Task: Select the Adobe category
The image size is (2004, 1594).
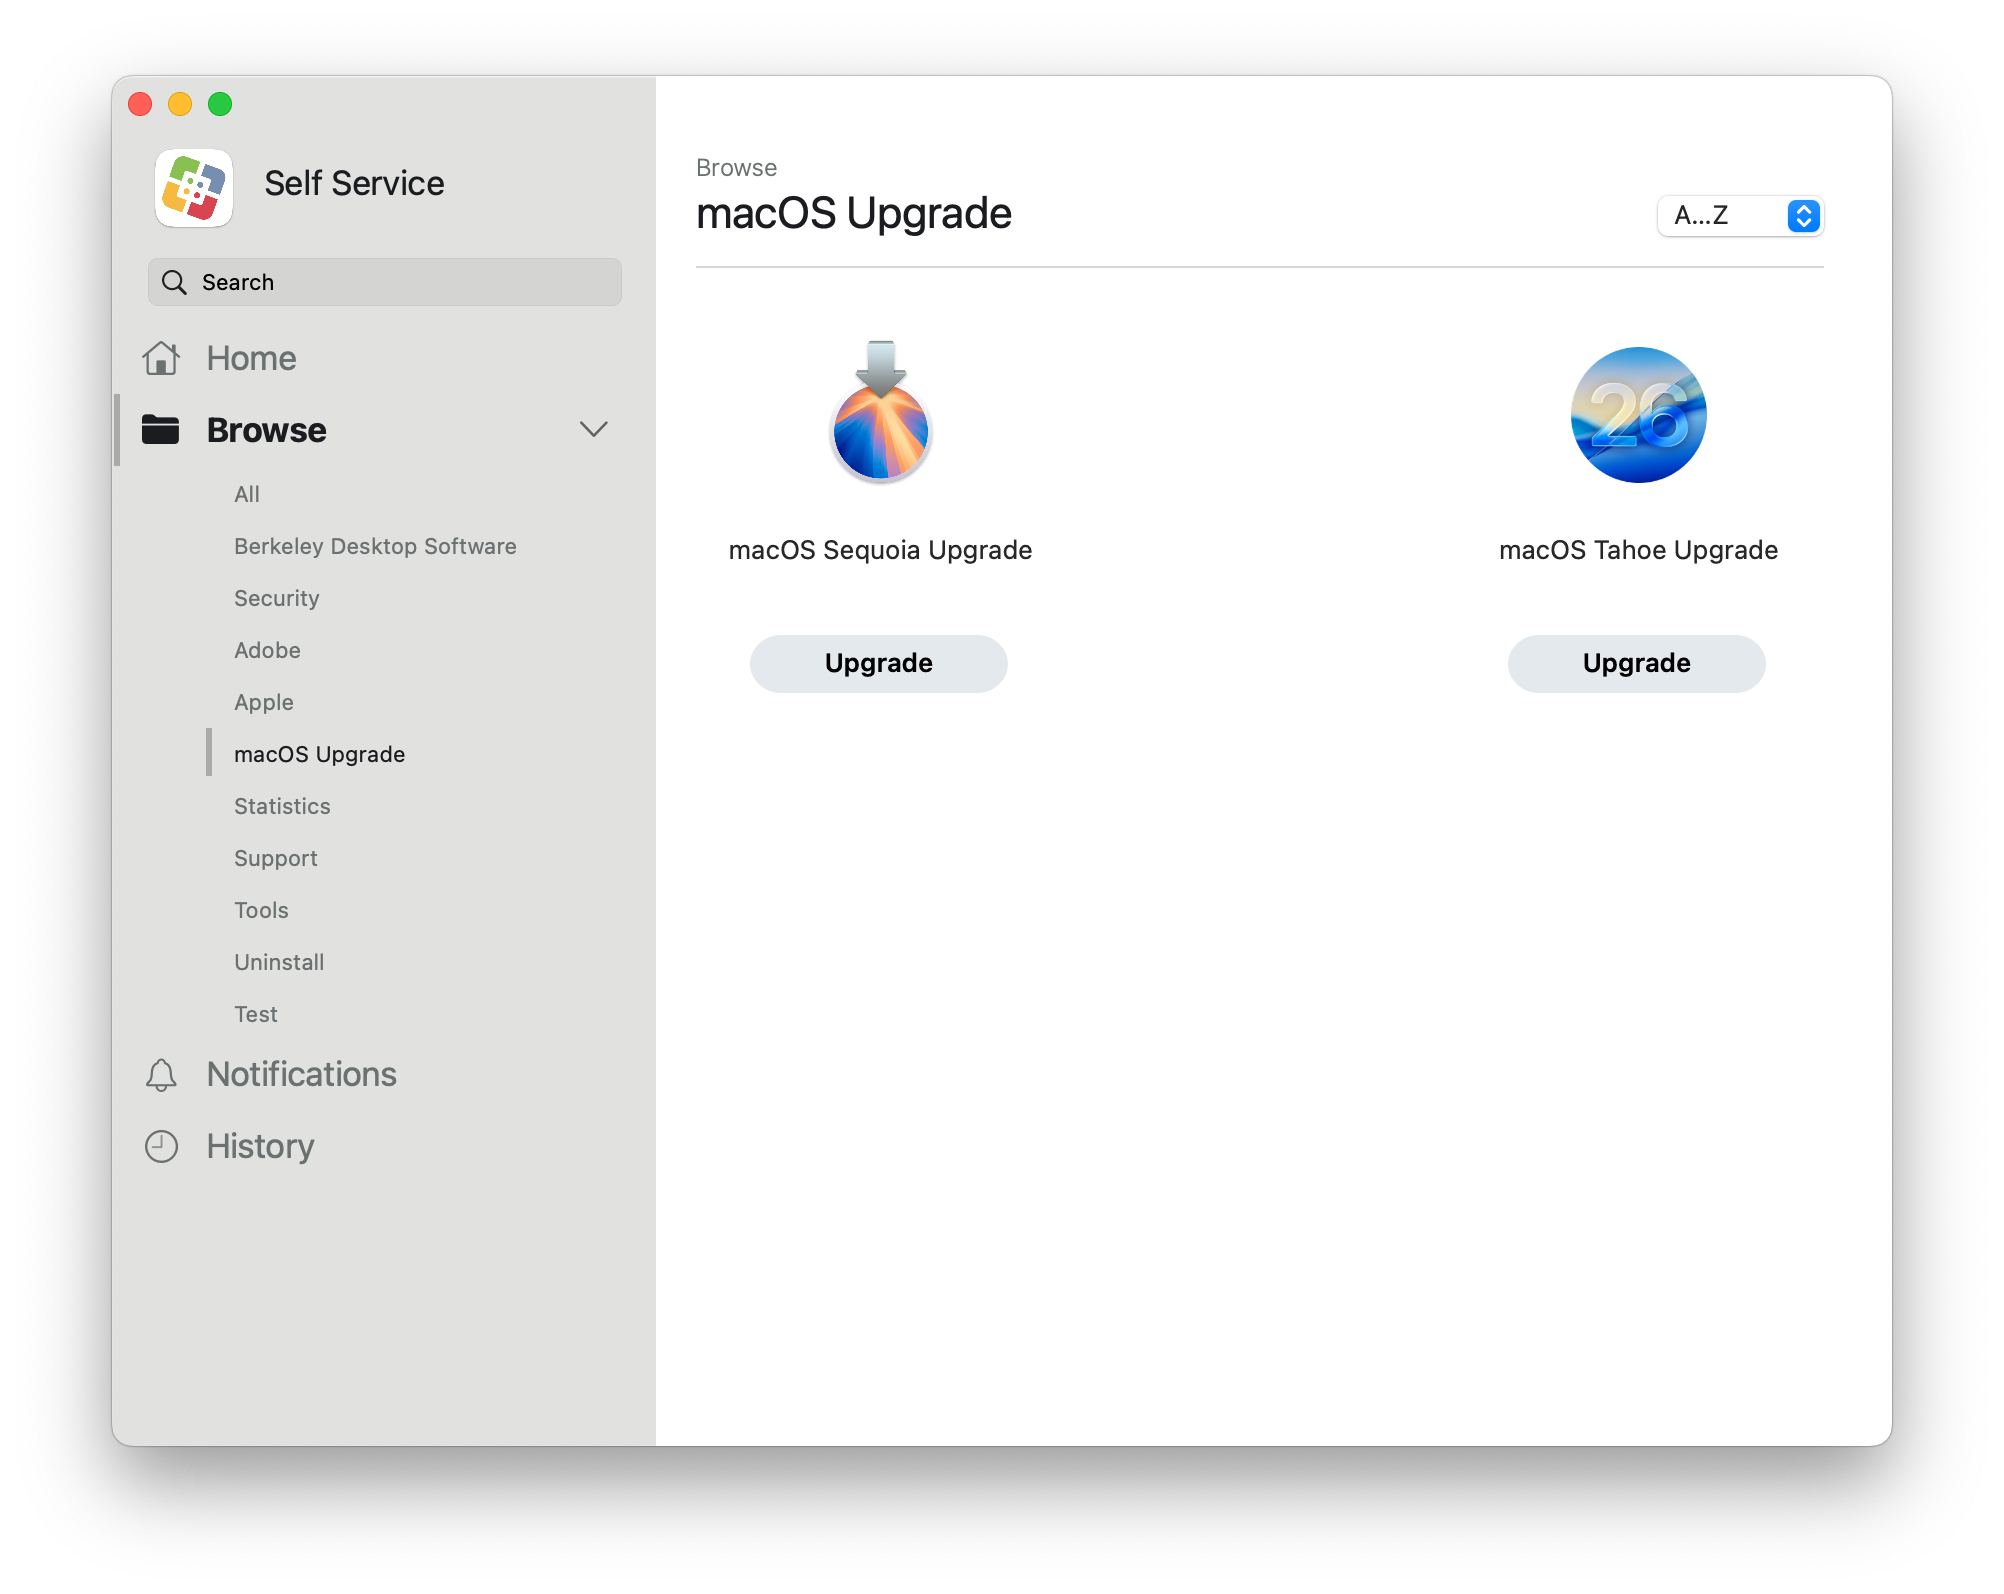Action: [x=267, y=650]
